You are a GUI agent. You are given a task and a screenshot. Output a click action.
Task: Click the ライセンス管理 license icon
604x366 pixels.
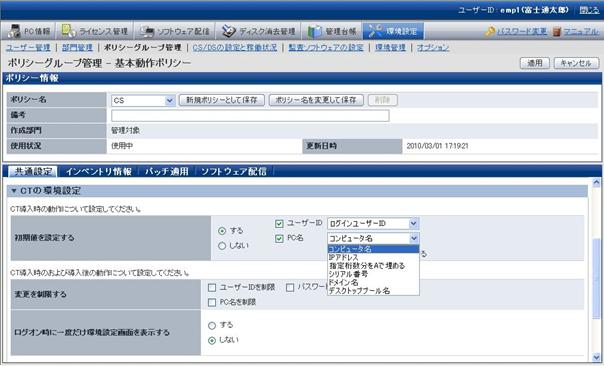69,31
